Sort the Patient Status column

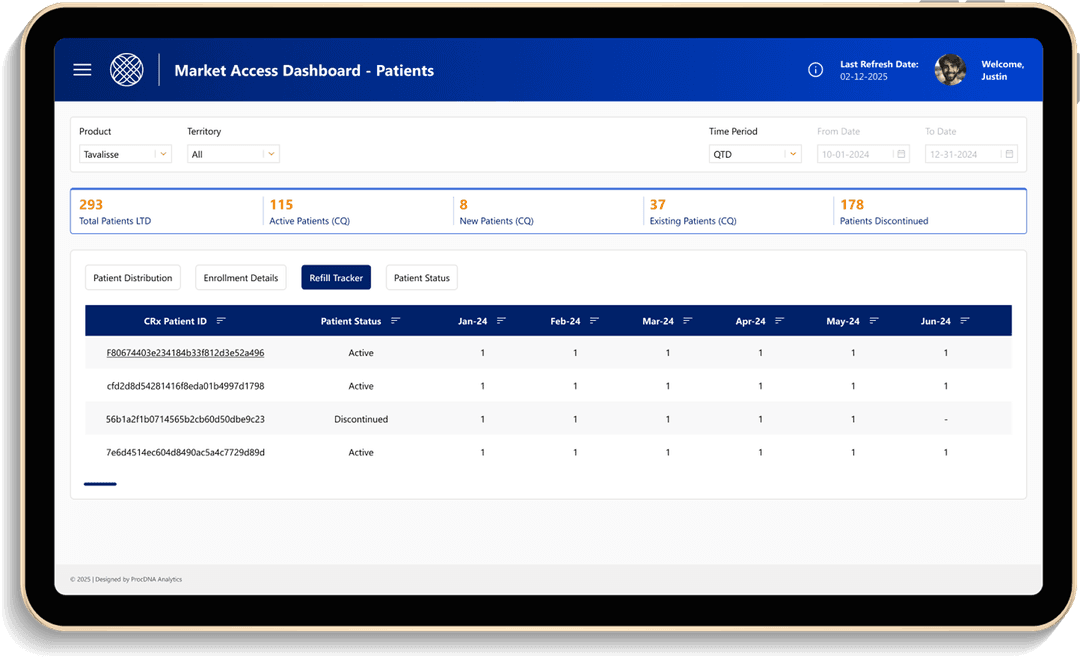coord(396,321)
